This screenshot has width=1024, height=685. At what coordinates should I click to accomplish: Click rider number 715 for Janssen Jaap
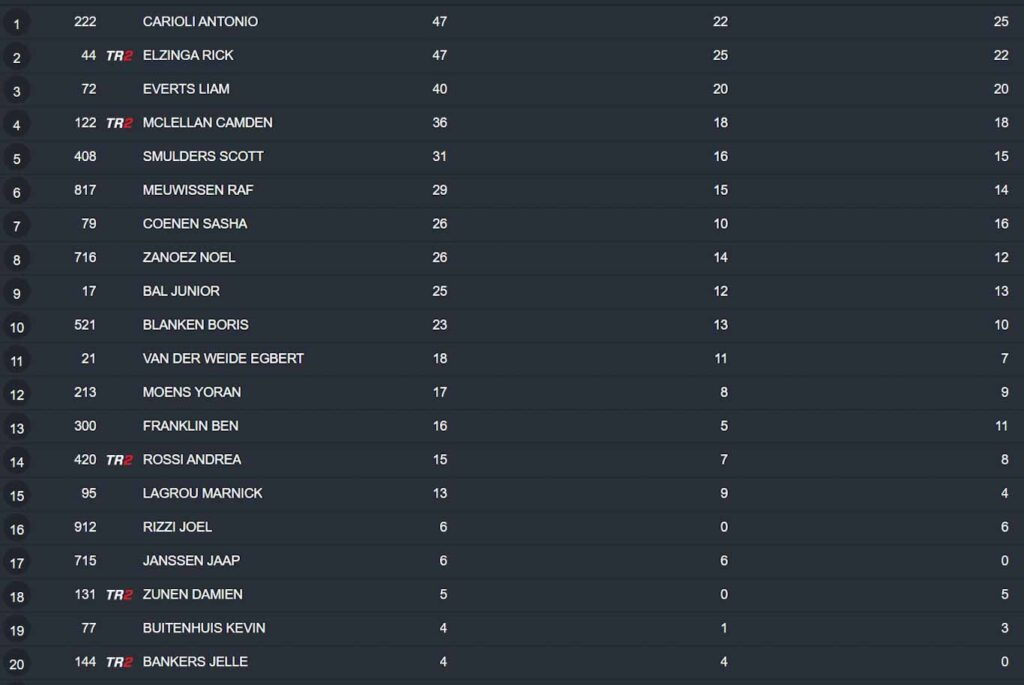tap(85, 561)
